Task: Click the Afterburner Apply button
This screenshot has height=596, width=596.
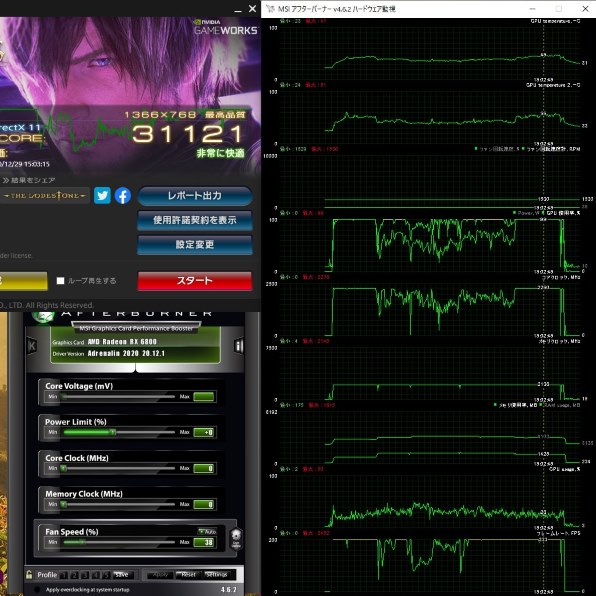Action: point(160,575)
